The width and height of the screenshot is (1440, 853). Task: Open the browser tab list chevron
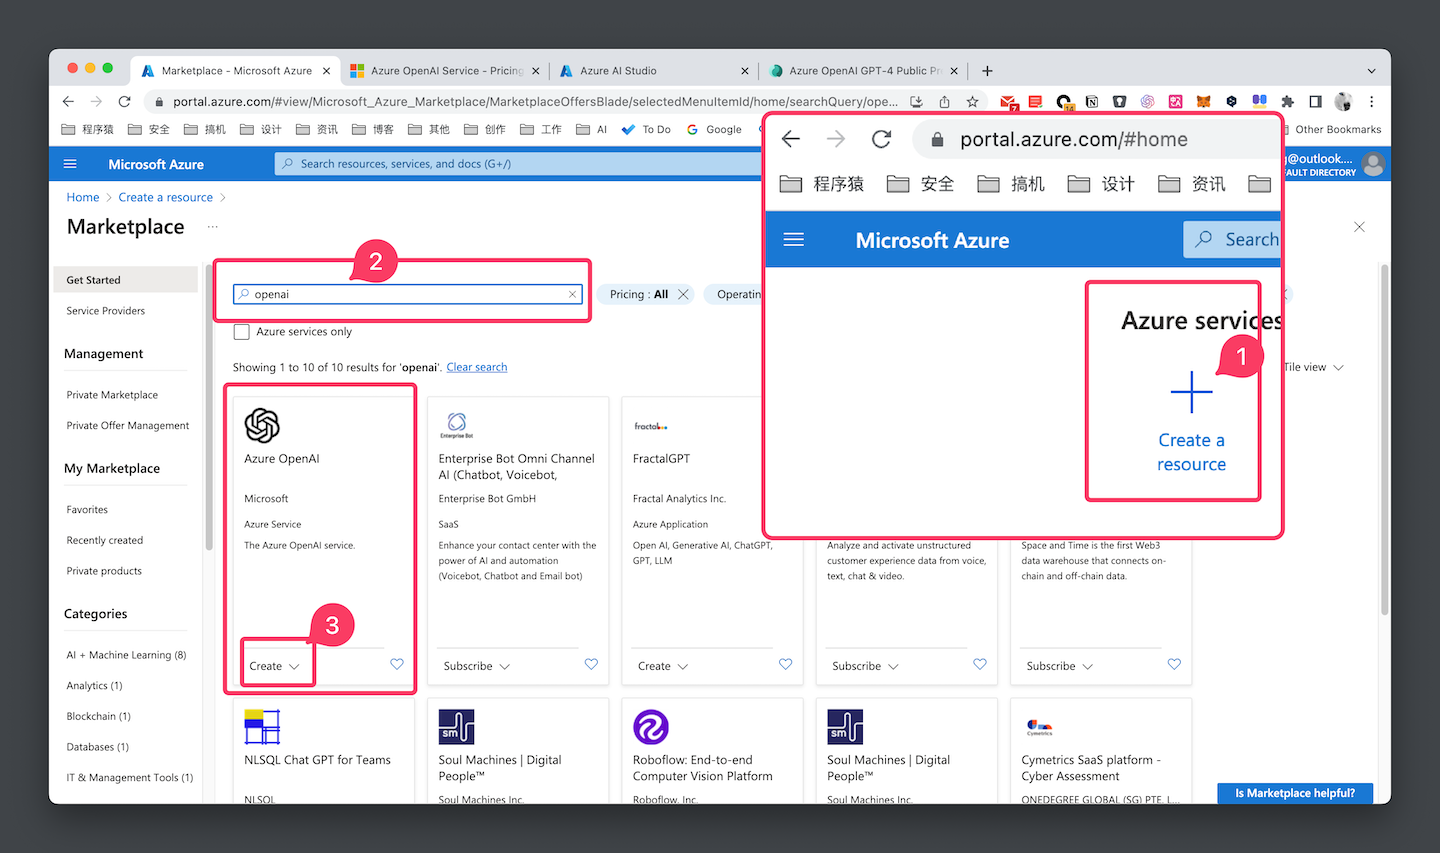tap(1371, 71)
